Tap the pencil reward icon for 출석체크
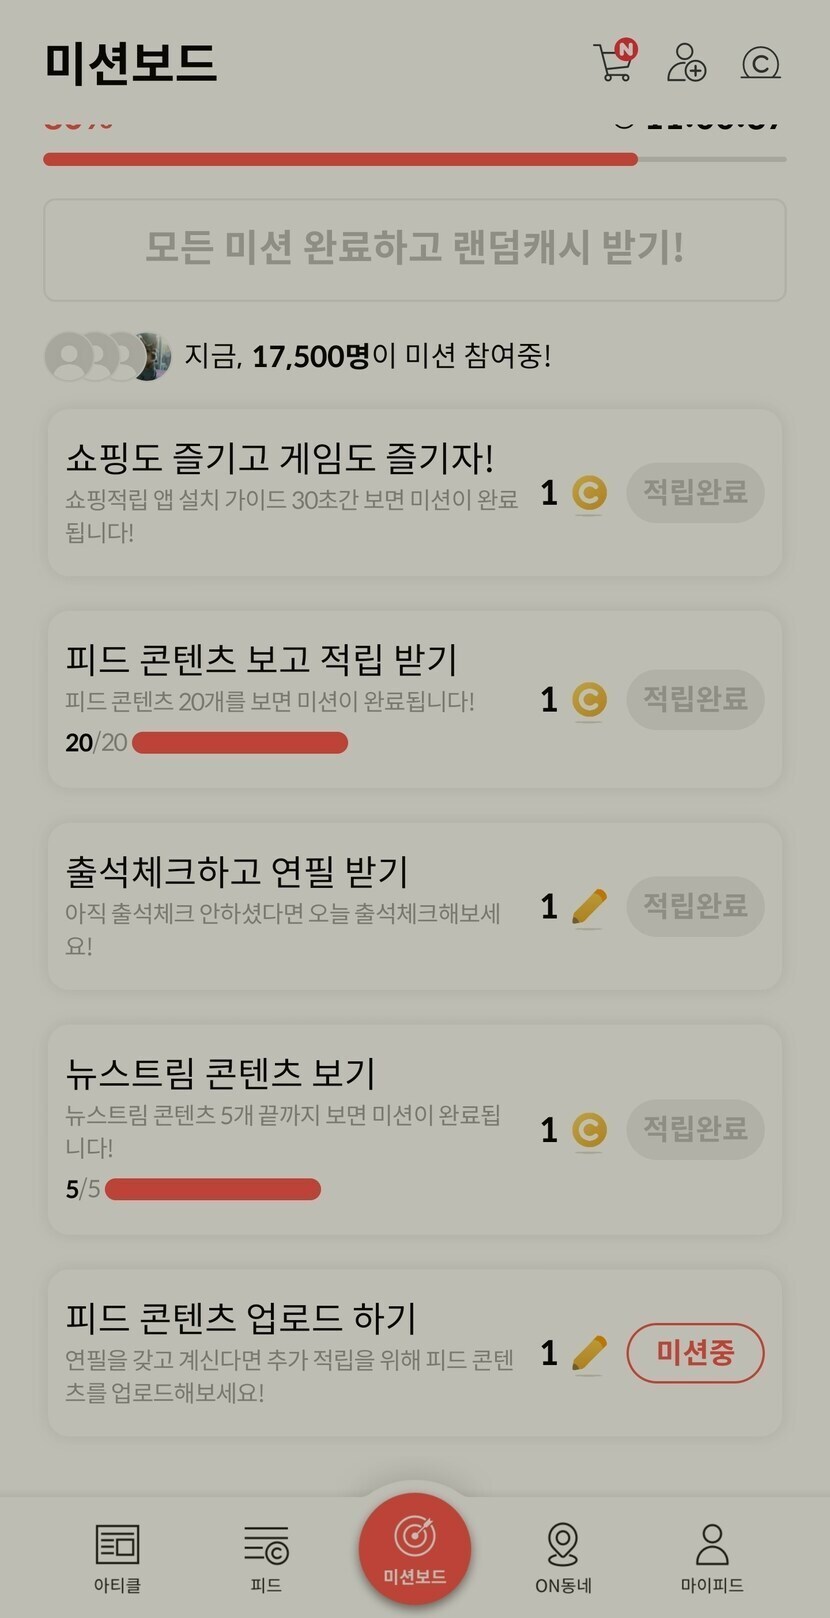830x1618 pixels. [589, 907]
